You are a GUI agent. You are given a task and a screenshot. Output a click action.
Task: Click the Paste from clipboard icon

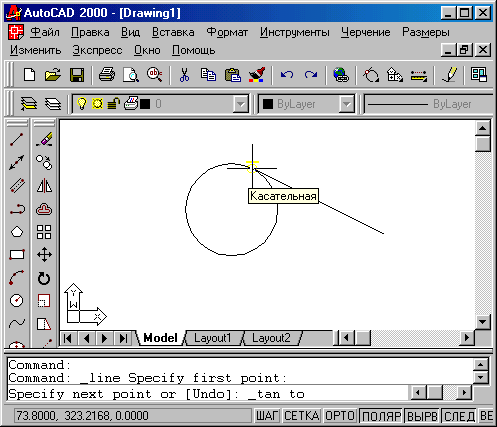tap(233, 75)
